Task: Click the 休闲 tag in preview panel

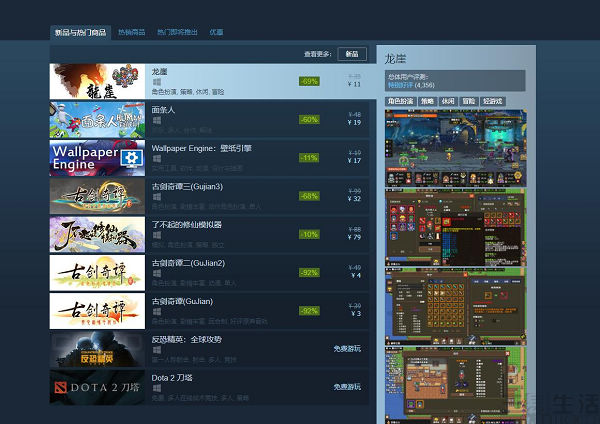Action: (x=448, y=101)
